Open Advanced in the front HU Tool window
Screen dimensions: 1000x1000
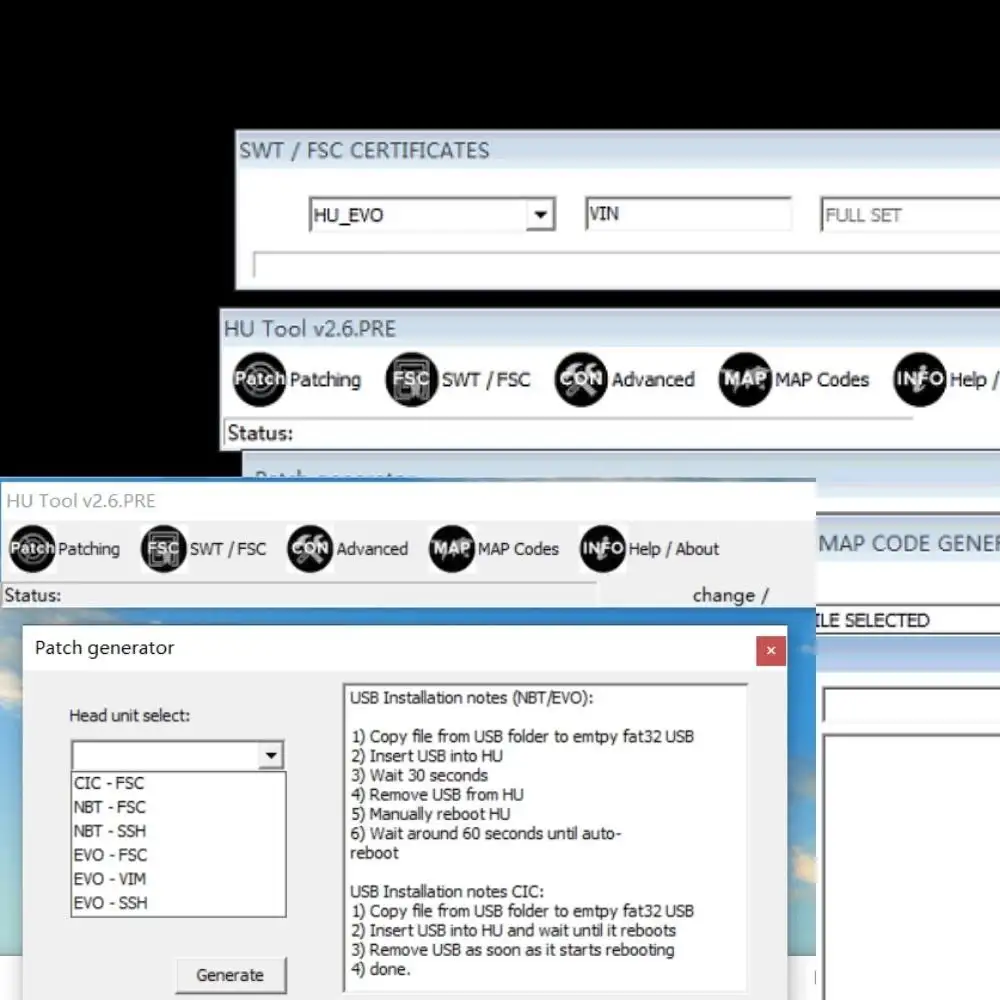(x=348, y=548)
